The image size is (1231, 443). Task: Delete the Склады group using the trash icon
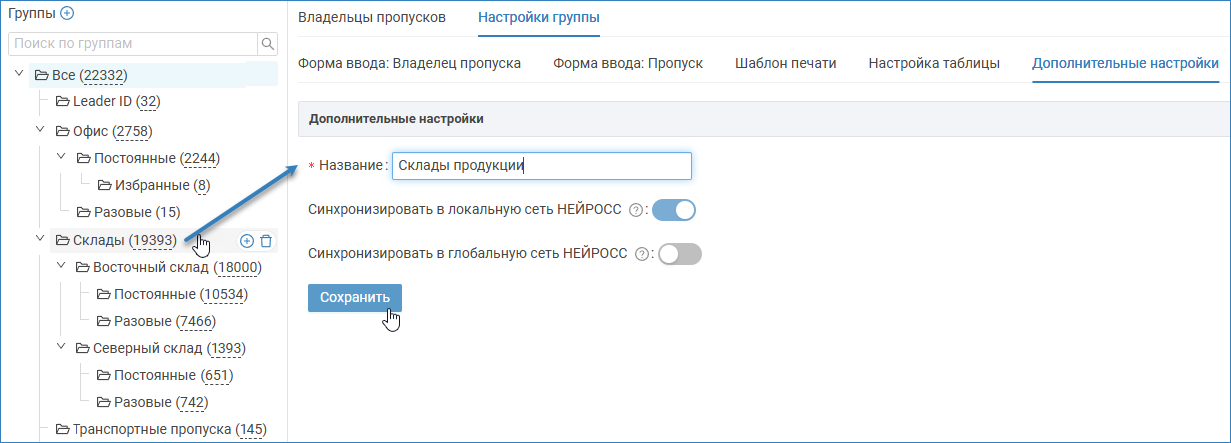[x=266, y=240]
